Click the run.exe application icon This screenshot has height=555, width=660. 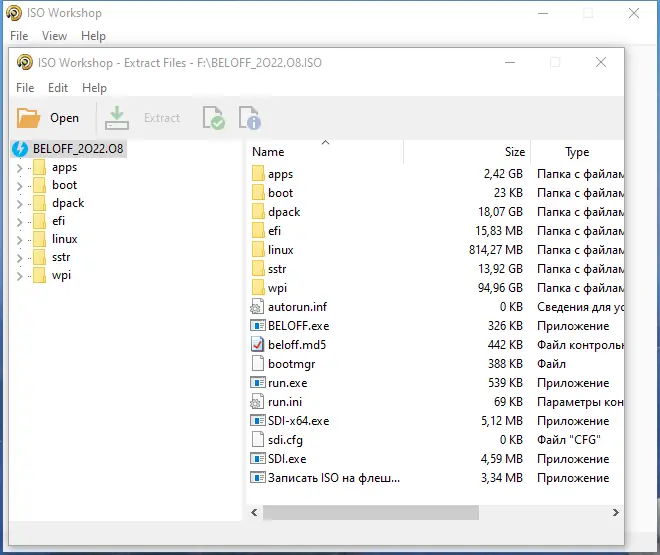point(257,383)
